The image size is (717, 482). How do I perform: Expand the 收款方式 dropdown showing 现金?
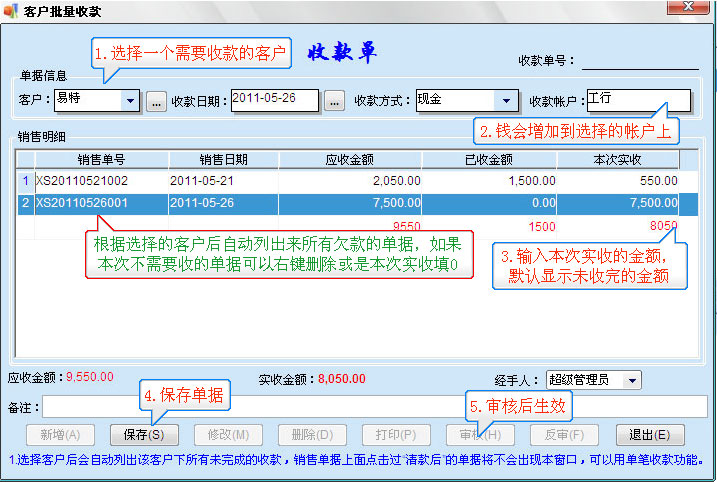coord(508,101)
